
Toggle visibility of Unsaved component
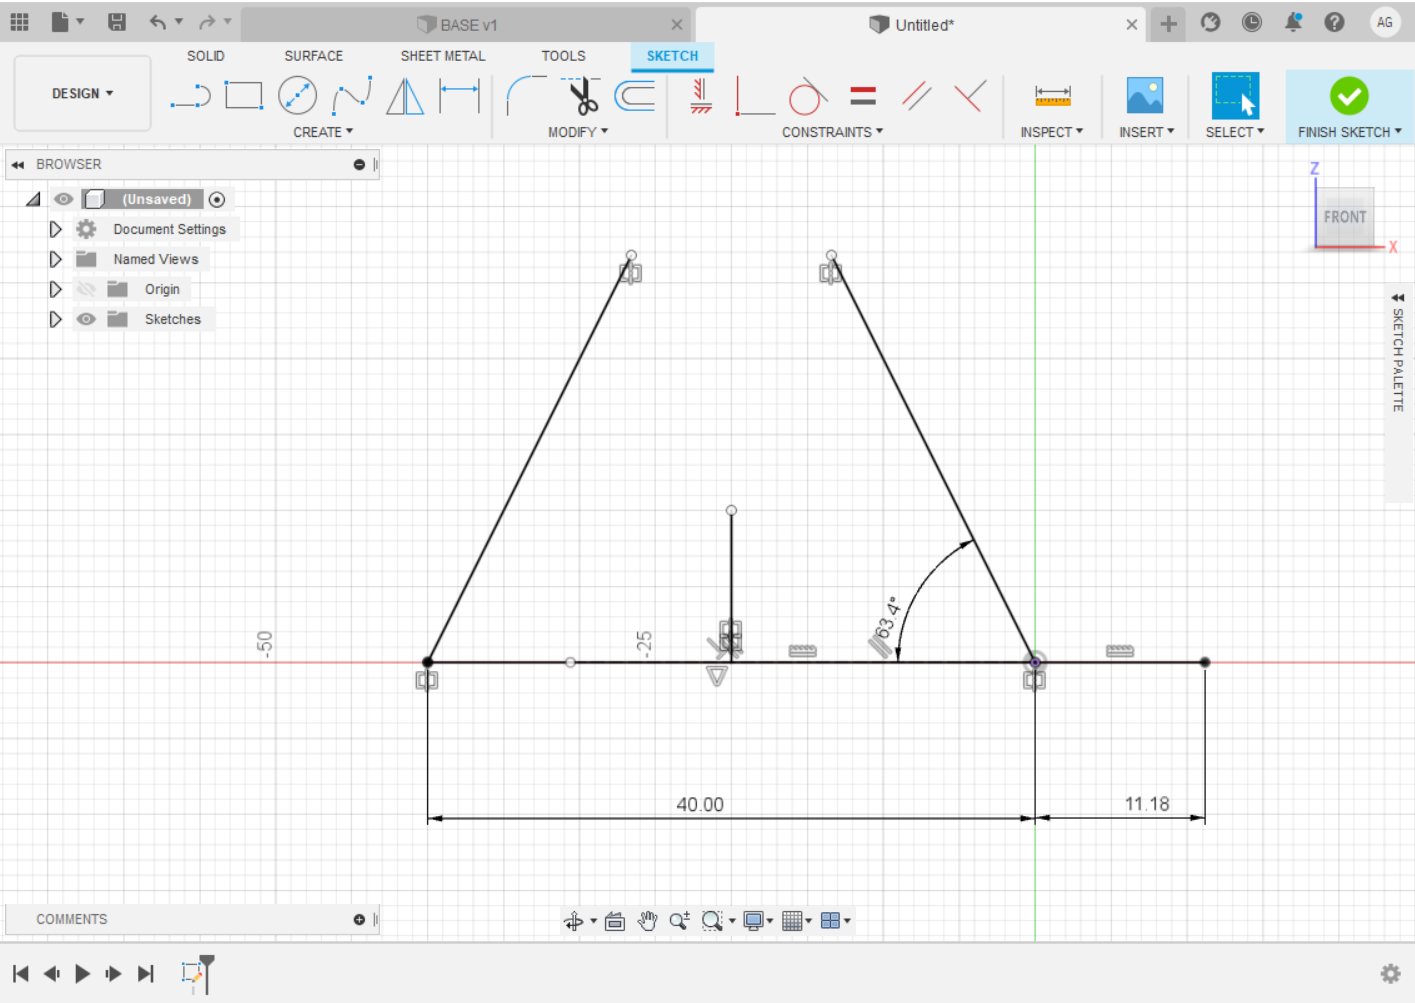click(63, 199)
